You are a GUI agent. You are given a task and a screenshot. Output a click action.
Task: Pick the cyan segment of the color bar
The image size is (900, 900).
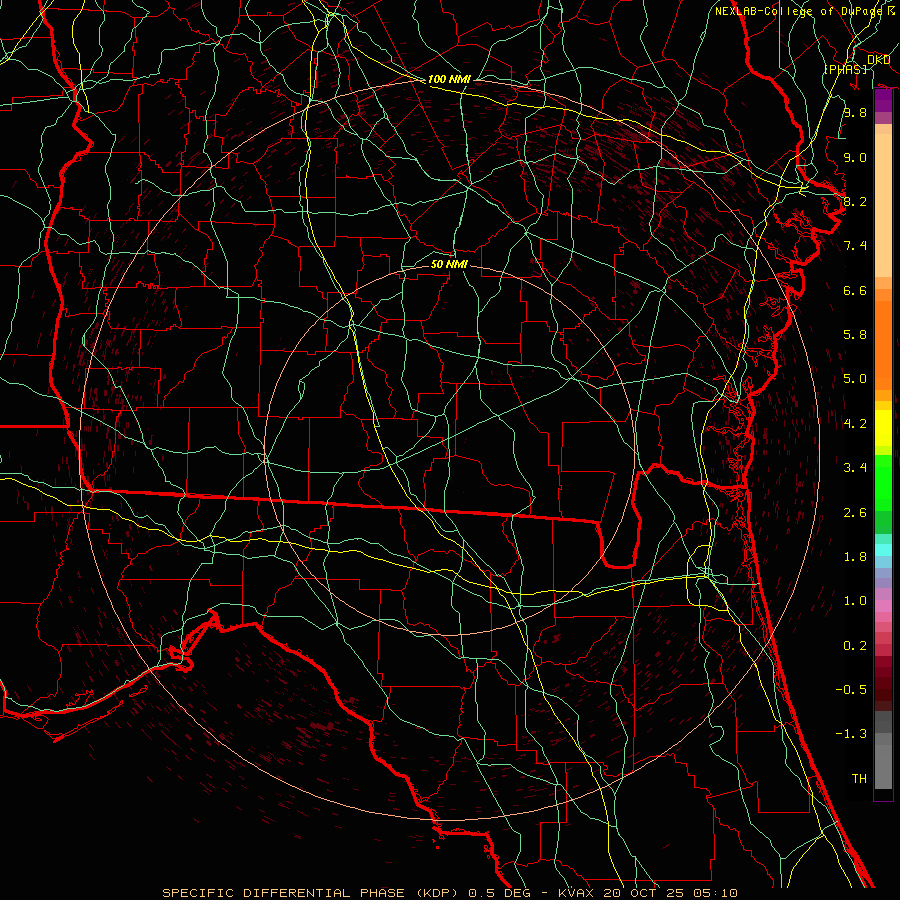[883, 549]
